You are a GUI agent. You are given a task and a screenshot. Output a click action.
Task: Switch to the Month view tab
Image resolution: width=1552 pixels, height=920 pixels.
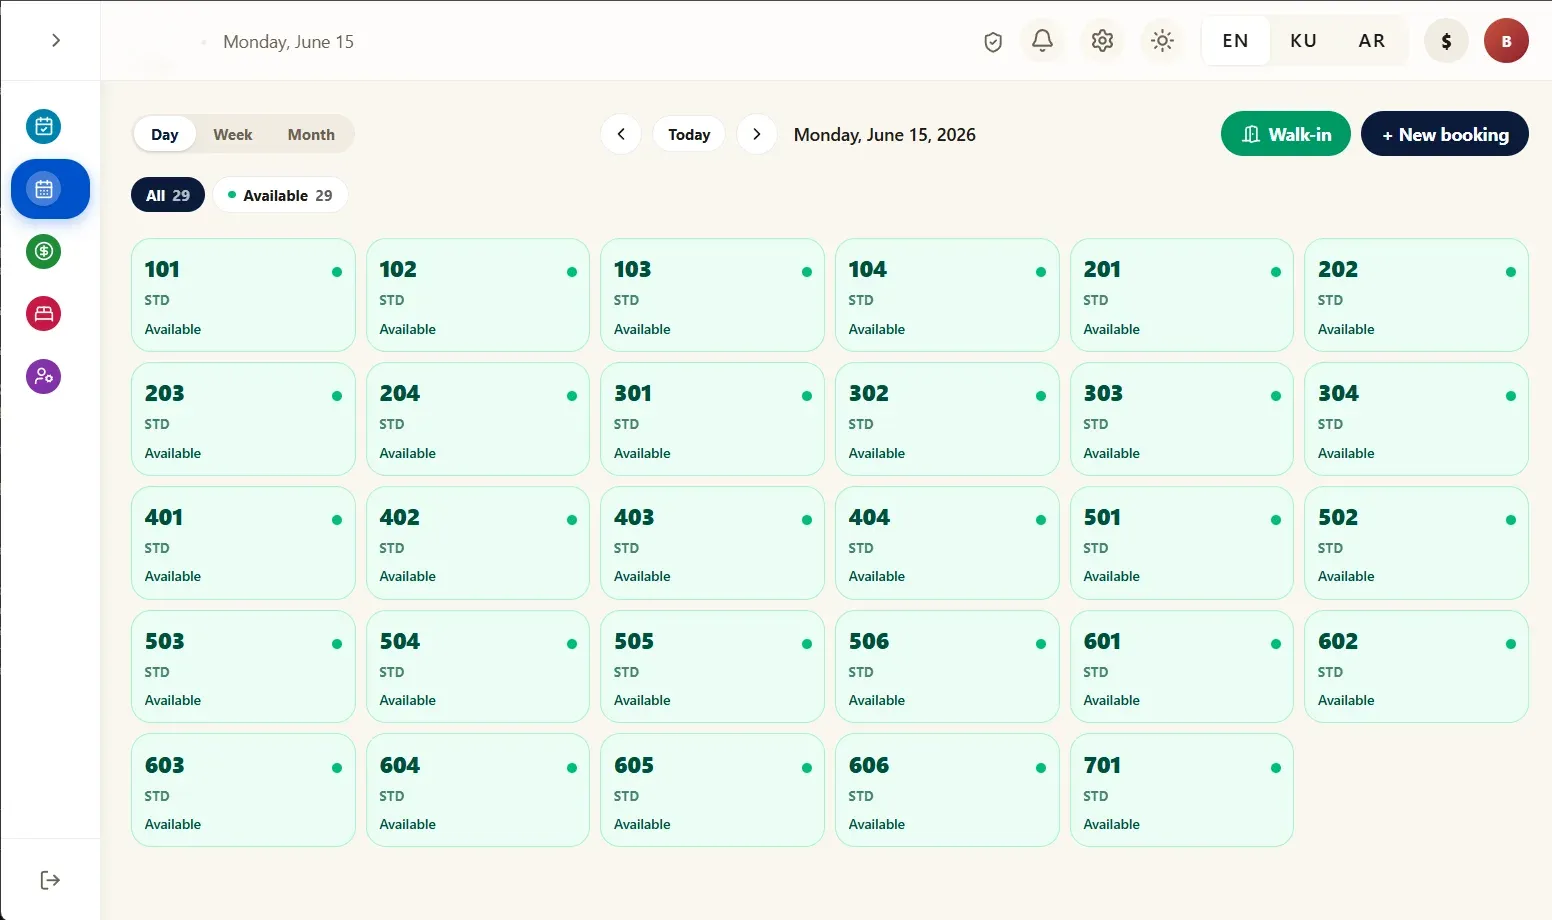(x=311, y=134)
